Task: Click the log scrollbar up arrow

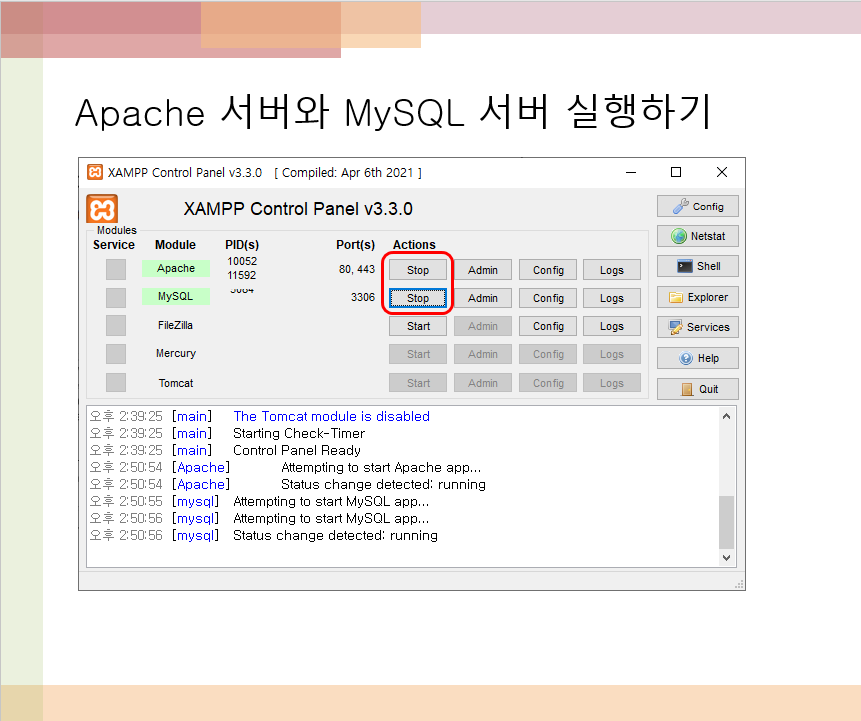Action: (x=726, y=416)
